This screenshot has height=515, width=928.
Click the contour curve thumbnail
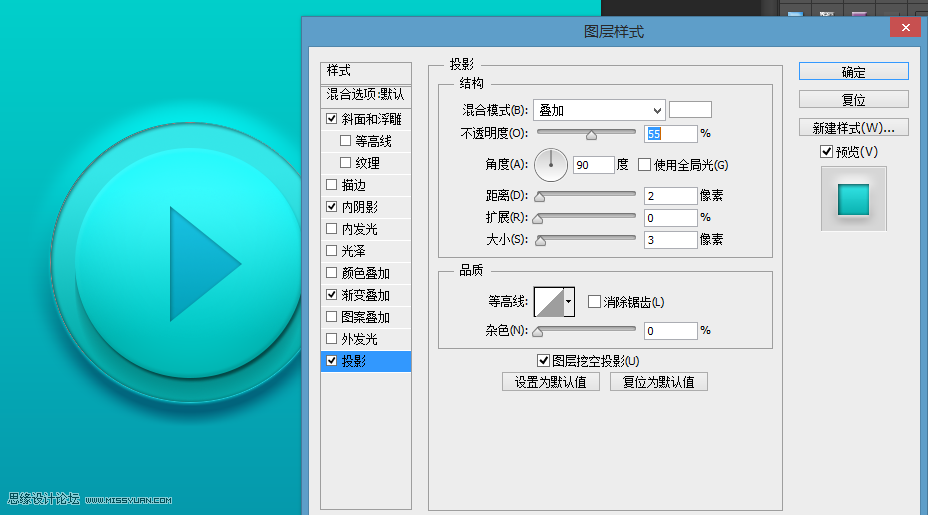point(549,302)
